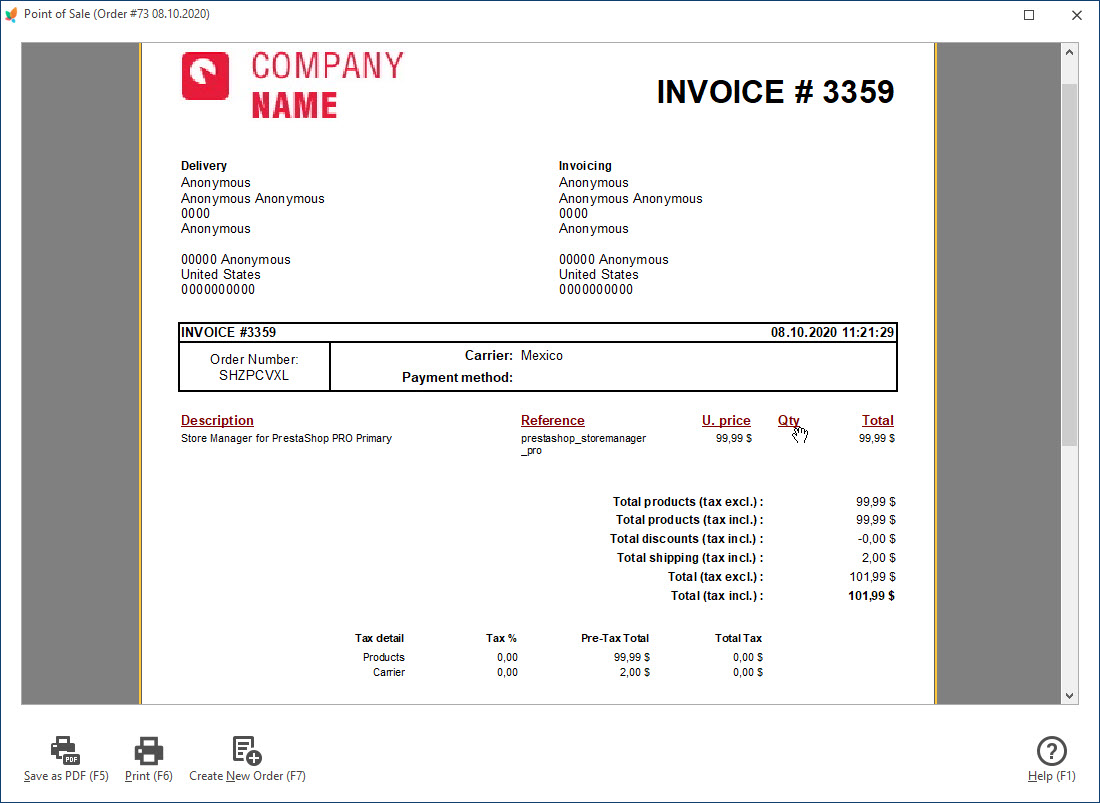Click the app logo in title bar
This screenshot has width=1100, height=803.
click(x=11, y=14)
